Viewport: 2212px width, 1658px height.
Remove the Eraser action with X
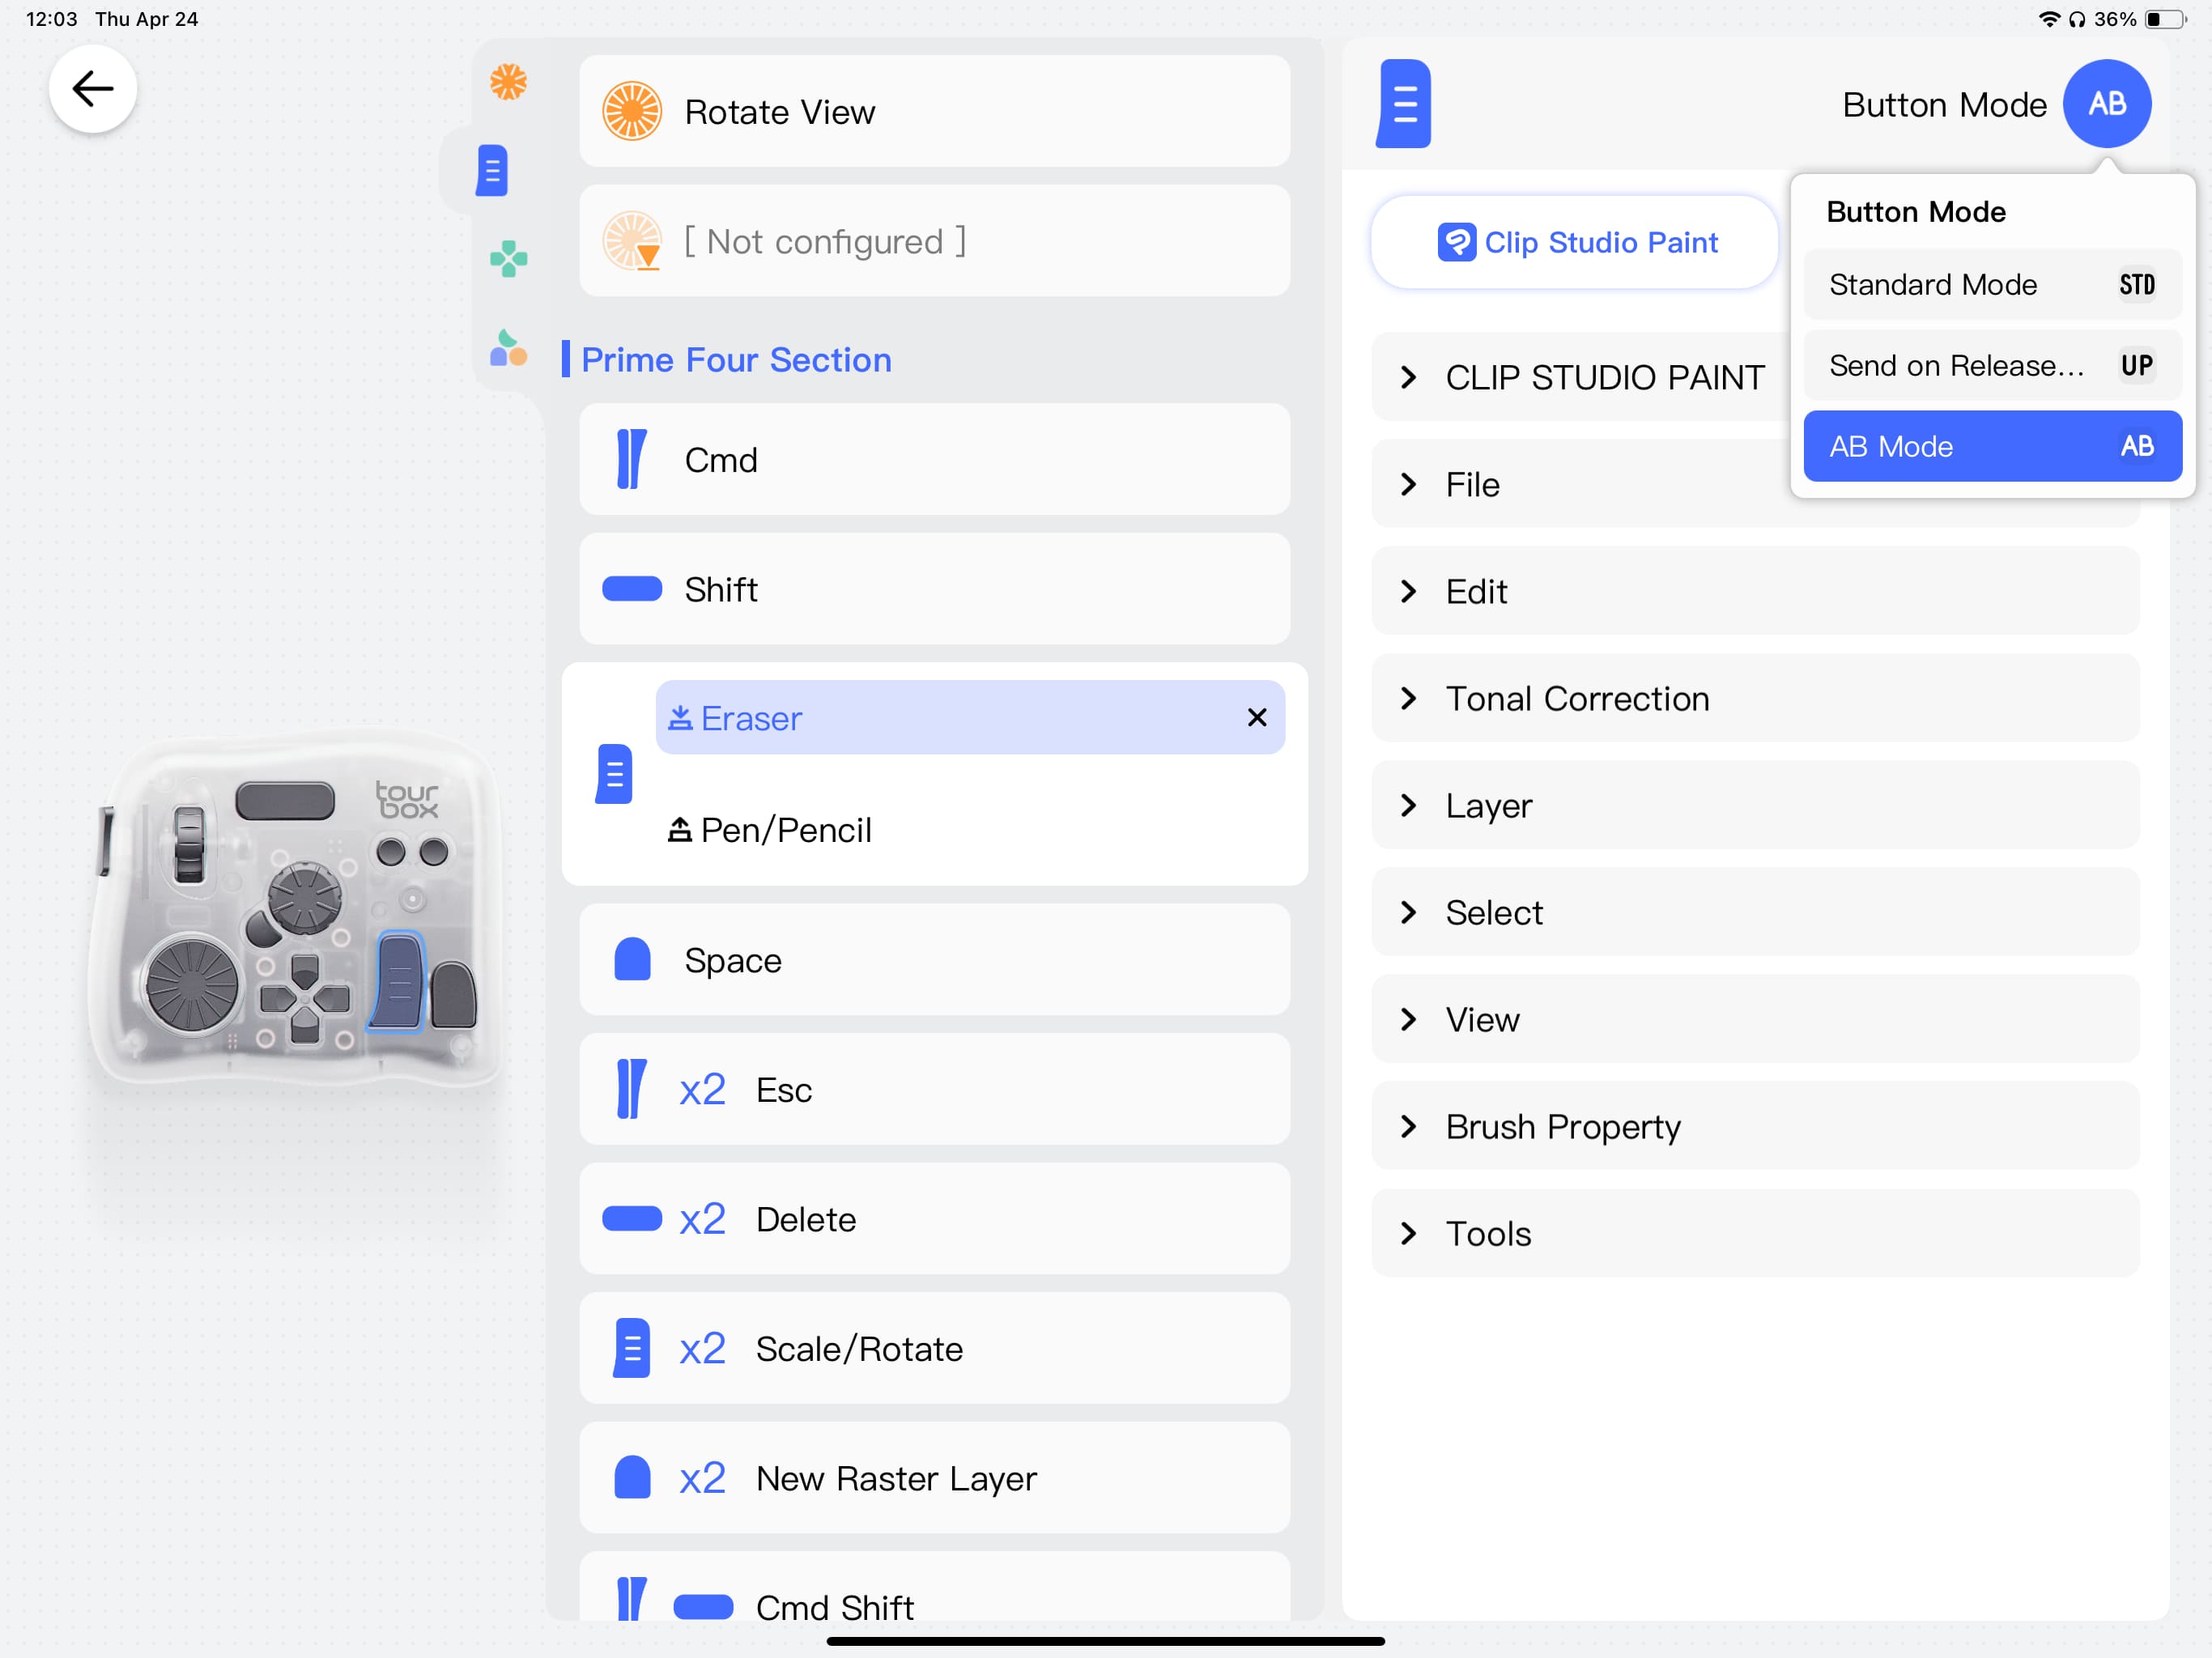tap(1257, 718)
